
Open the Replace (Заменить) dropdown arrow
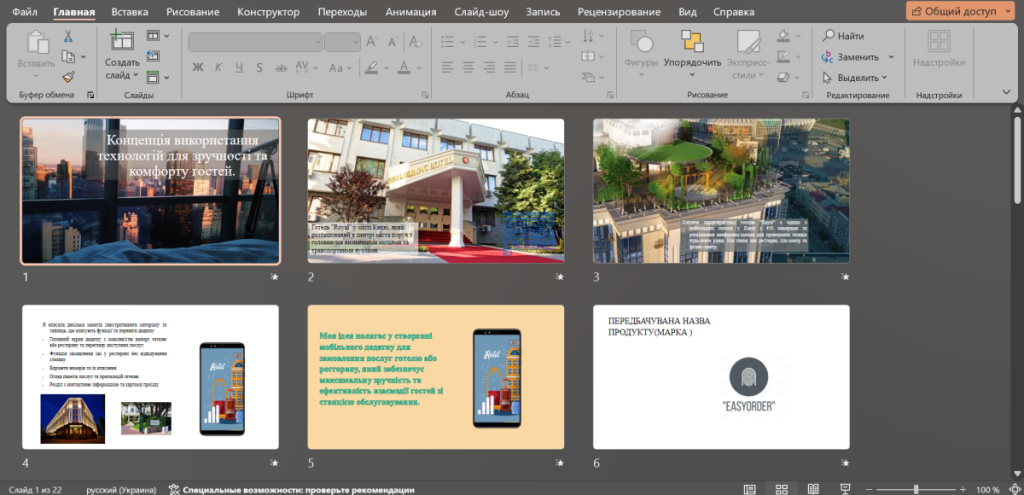coord(891,57)
